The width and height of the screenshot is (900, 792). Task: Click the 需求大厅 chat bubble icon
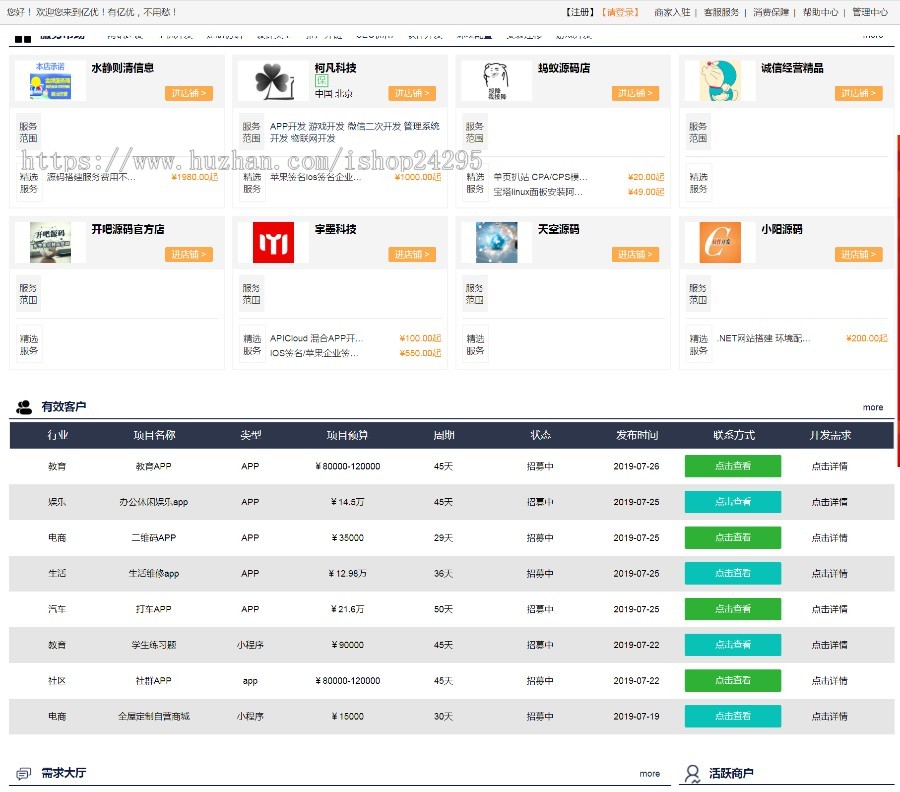24,774
